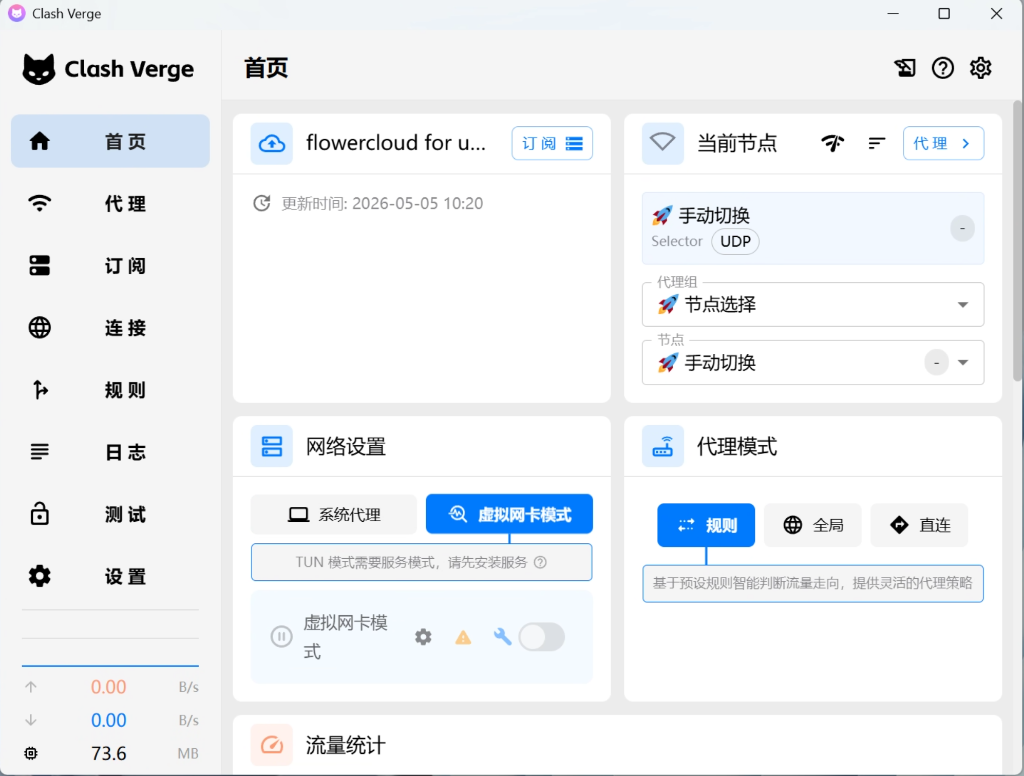1024x776 pixels.
Task: Open virtual NIC mode gear settings
Action: coord(423,637)
